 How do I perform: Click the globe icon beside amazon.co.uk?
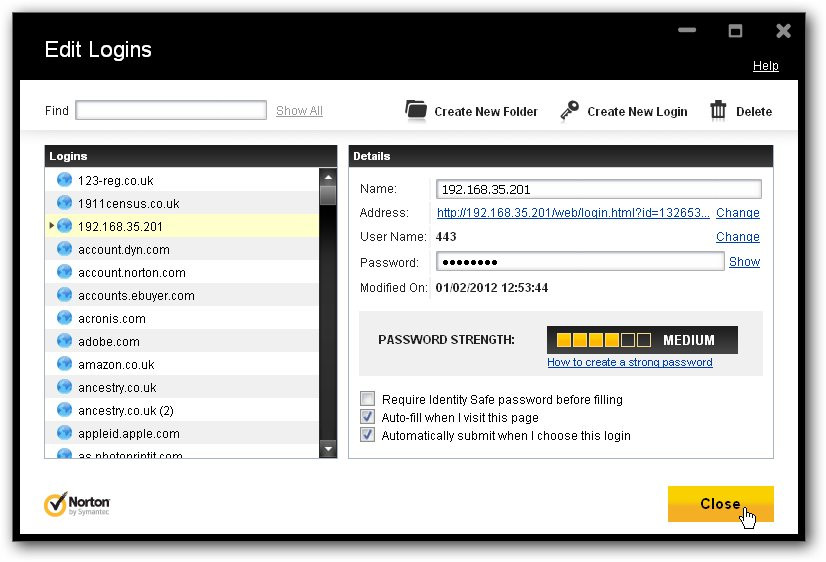[64, 364]
